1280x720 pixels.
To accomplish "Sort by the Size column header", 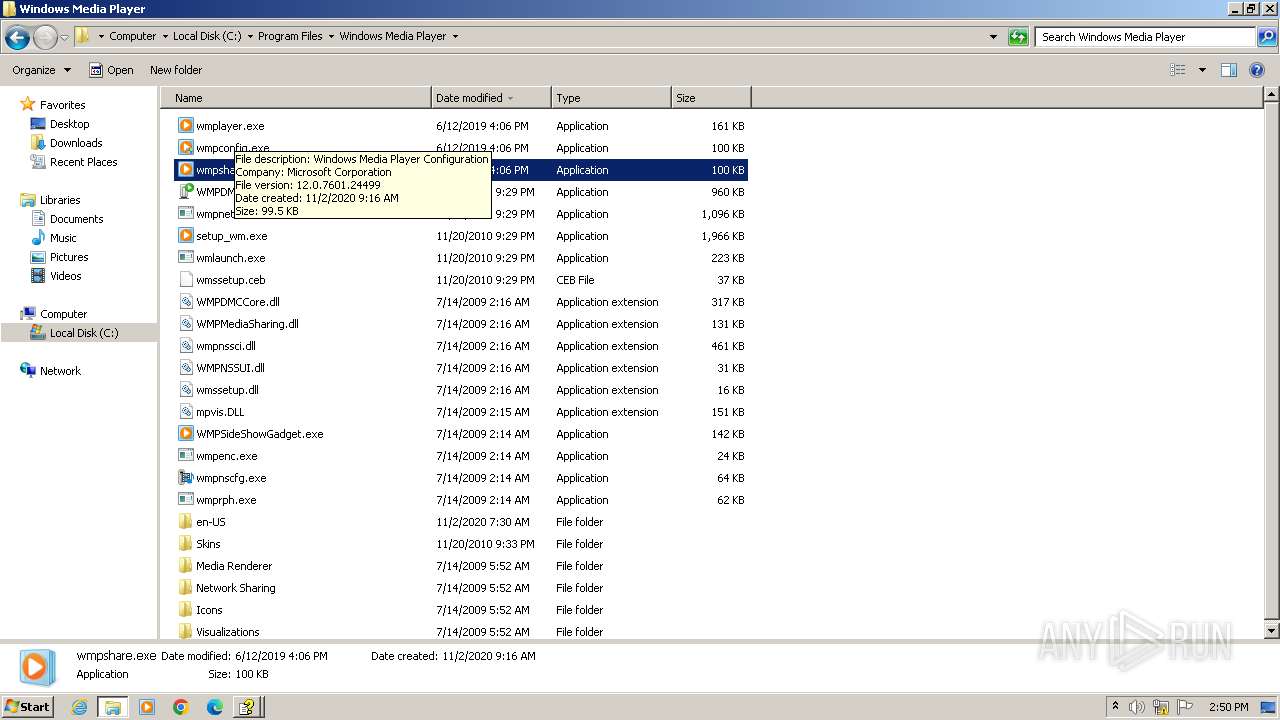I will click(x=711, y=98).
